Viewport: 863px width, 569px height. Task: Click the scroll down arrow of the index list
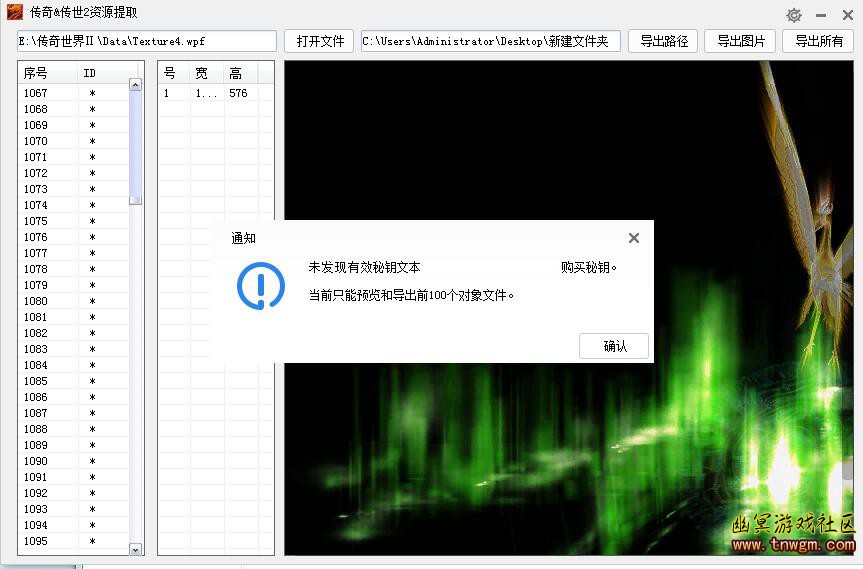[135, 549]
